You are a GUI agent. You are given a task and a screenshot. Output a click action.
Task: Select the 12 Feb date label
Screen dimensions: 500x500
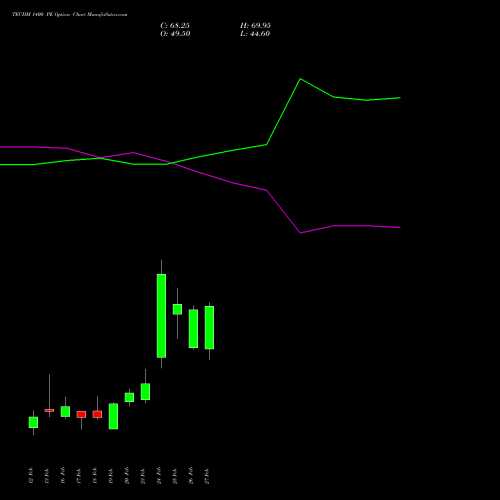coord(31,476)
